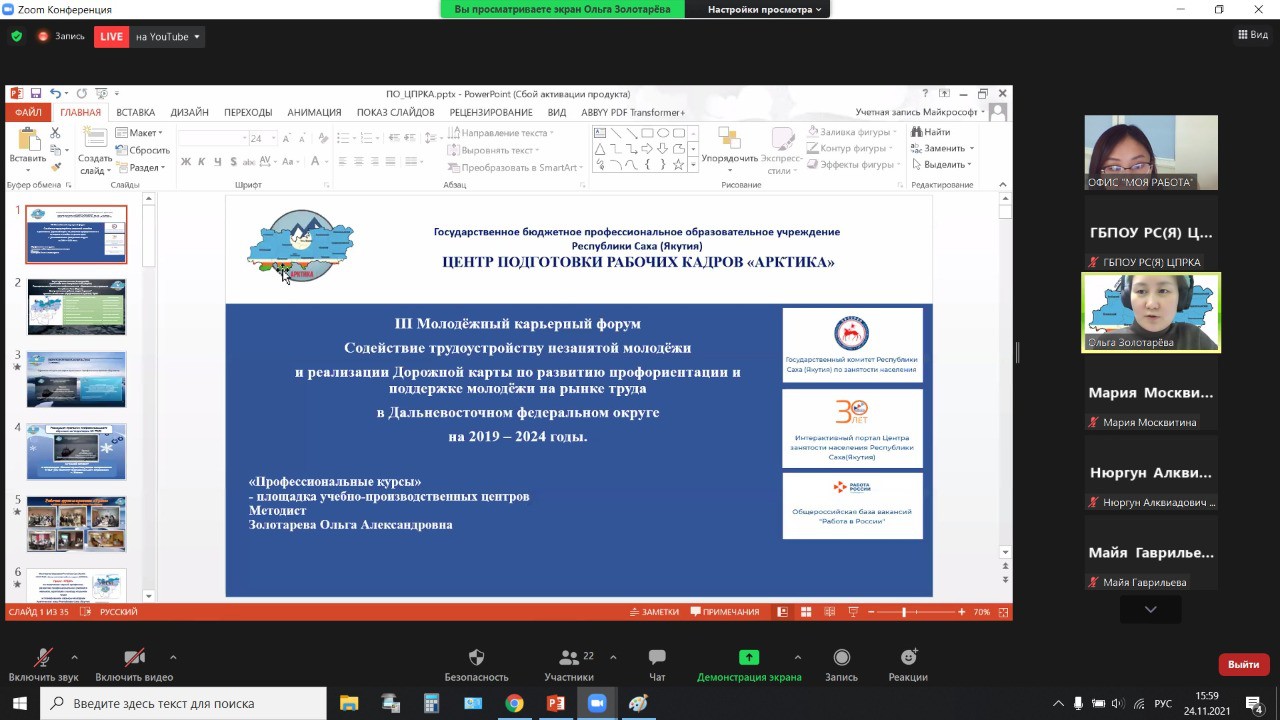Open PowerPoint from the Windows taskbar
Viewport: 1280px width, 720px height.
[555, 703]
